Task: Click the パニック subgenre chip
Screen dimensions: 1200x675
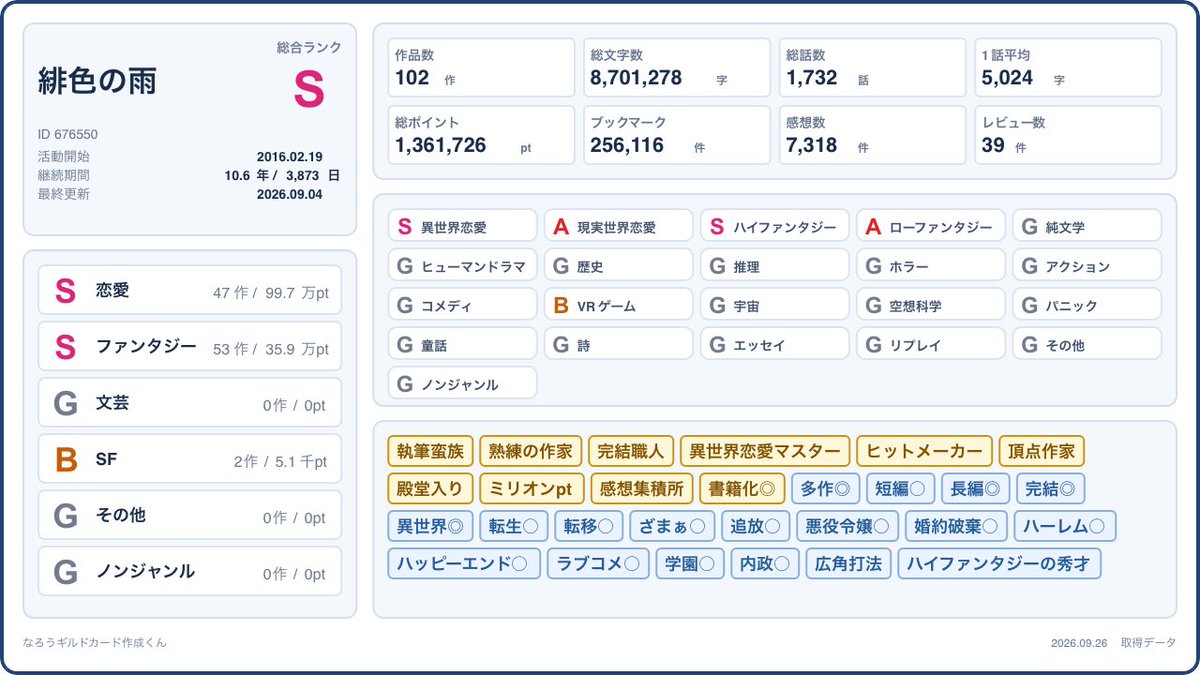Action: point(1087,304)
